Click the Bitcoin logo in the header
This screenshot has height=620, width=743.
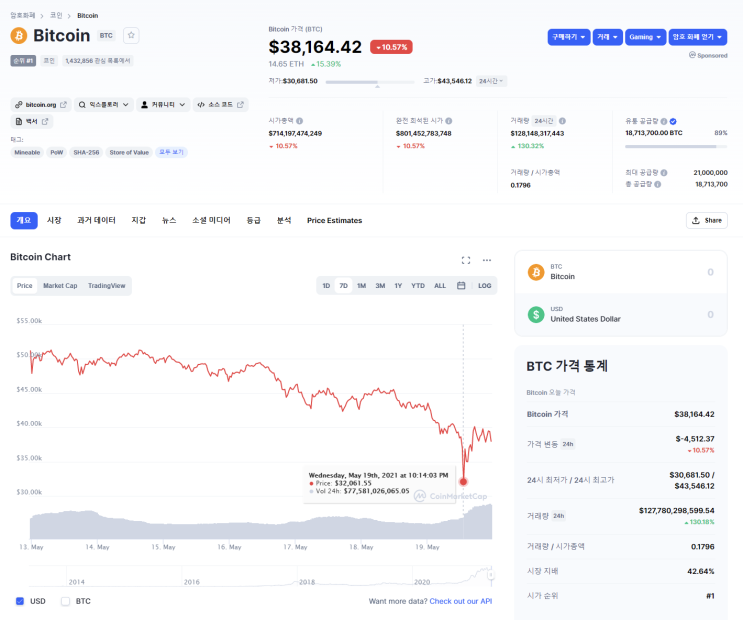[x=18, y=36]
